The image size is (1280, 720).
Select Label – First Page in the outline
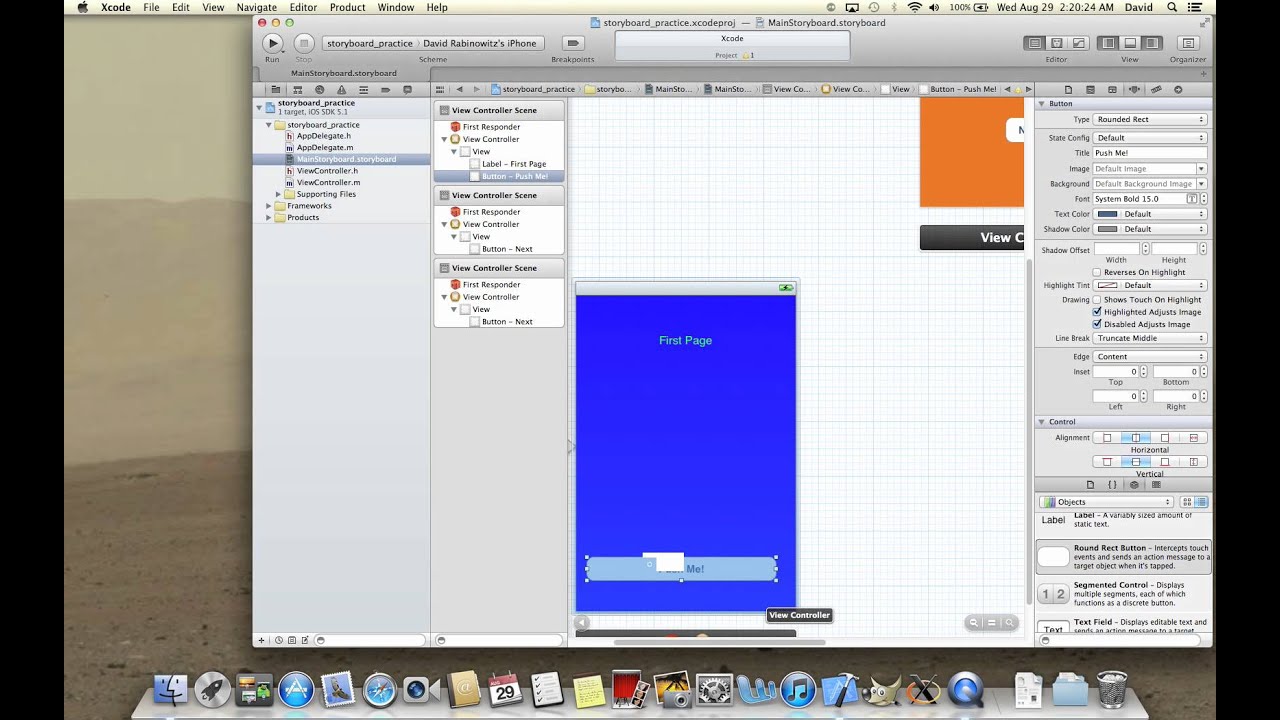(514, 164)
